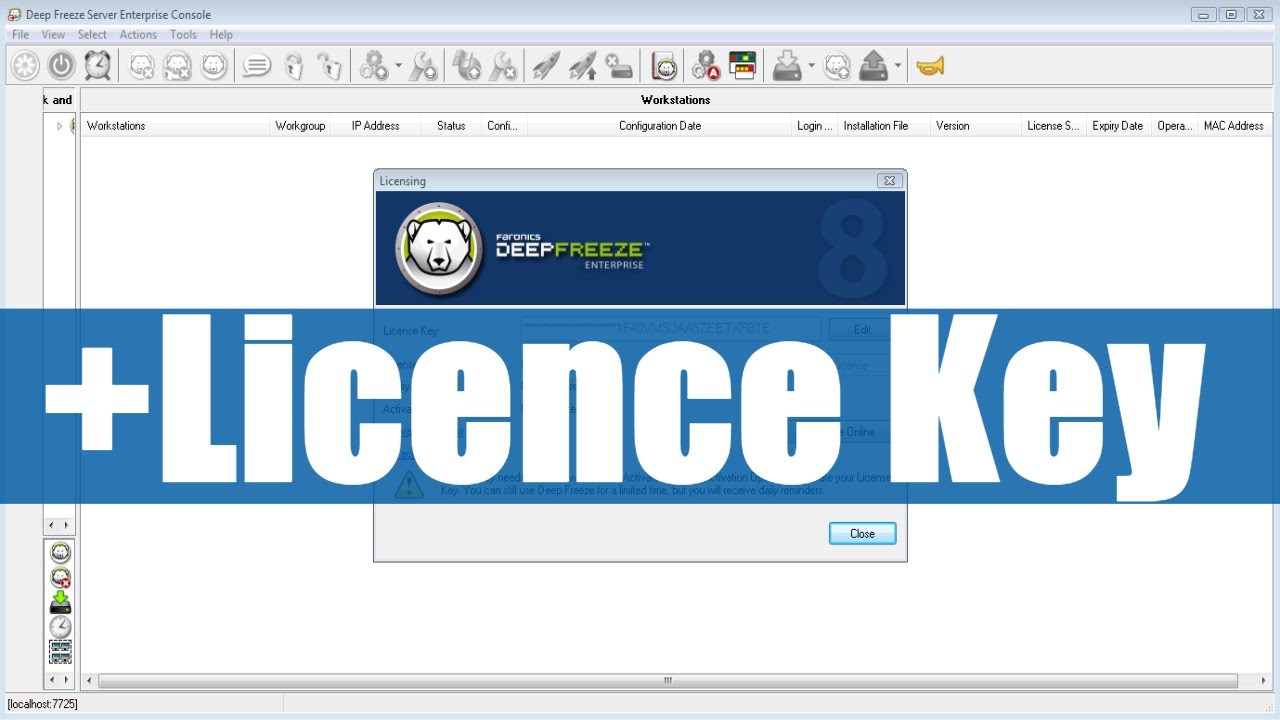Click the bear with red X left-pane icon
The image size is (1280, 720).
tap(61, 578)
